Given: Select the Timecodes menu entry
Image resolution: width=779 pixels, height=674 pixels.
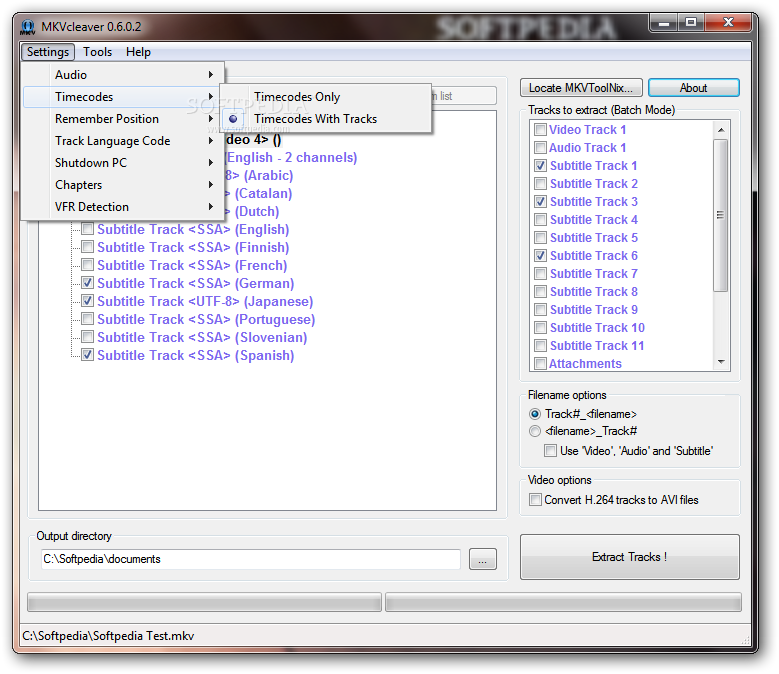Looking at the screenshot, I should (x=123, y=96).
